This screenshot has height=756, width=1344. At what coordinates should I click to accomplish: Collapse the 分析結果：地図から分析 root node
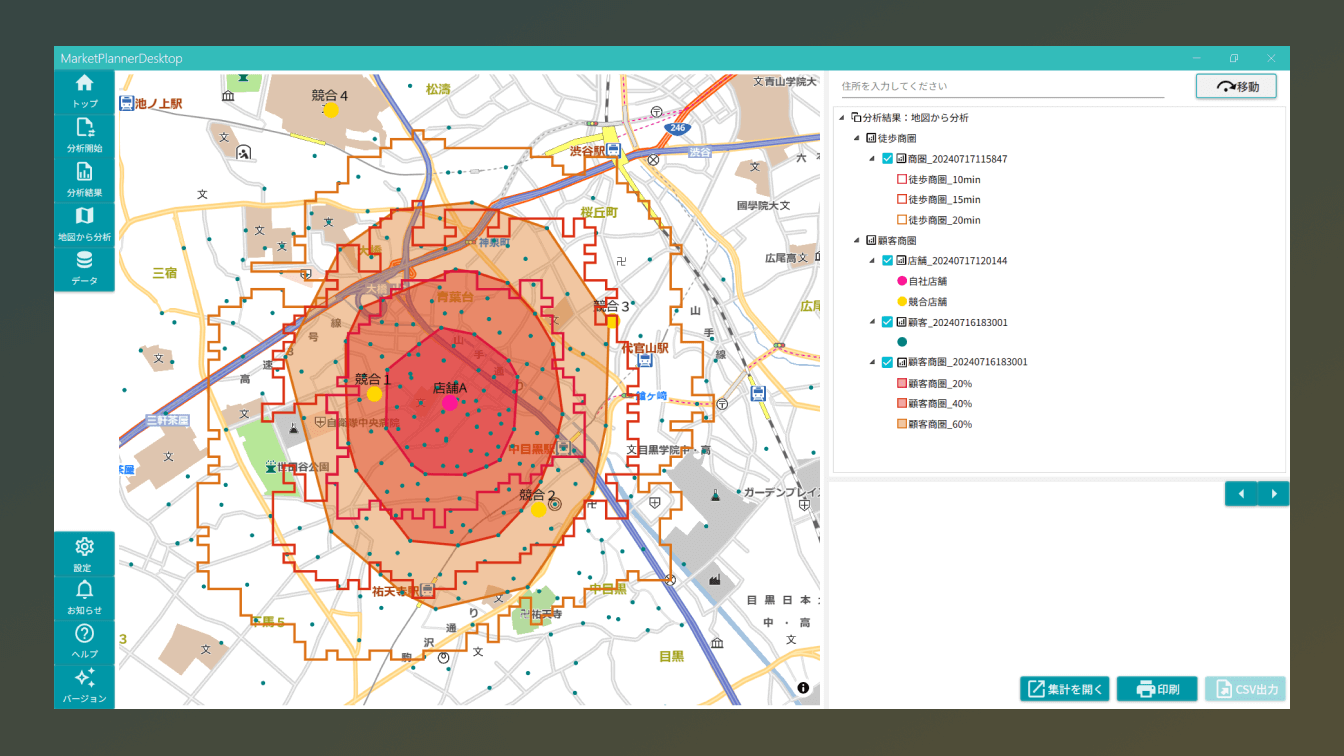pyautogui.click(x=841, y=118)
